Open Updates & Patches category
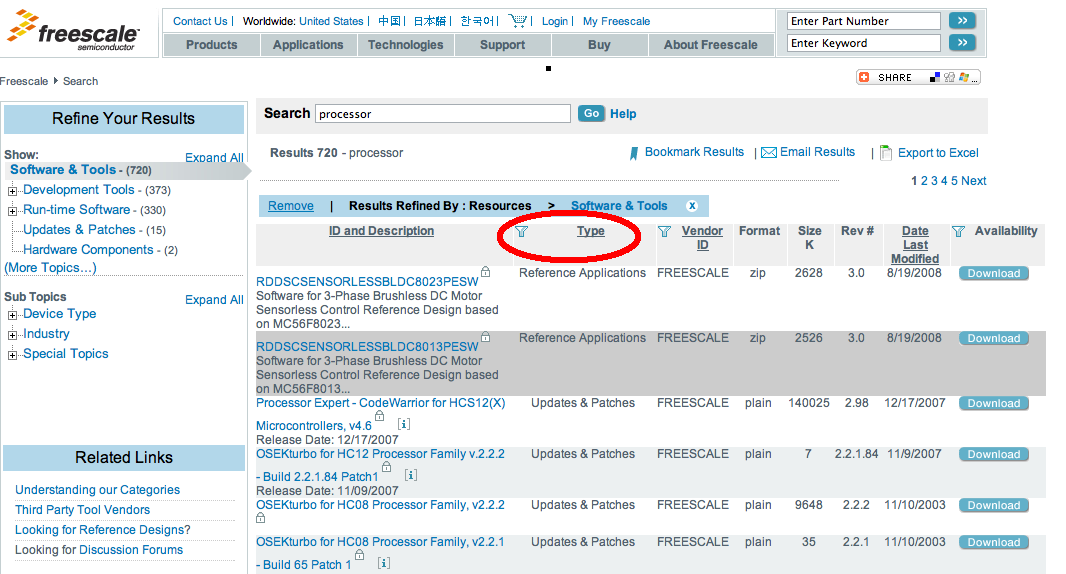Image resolution: width=1066 pixels, height=574 pixels. [80, 230]
